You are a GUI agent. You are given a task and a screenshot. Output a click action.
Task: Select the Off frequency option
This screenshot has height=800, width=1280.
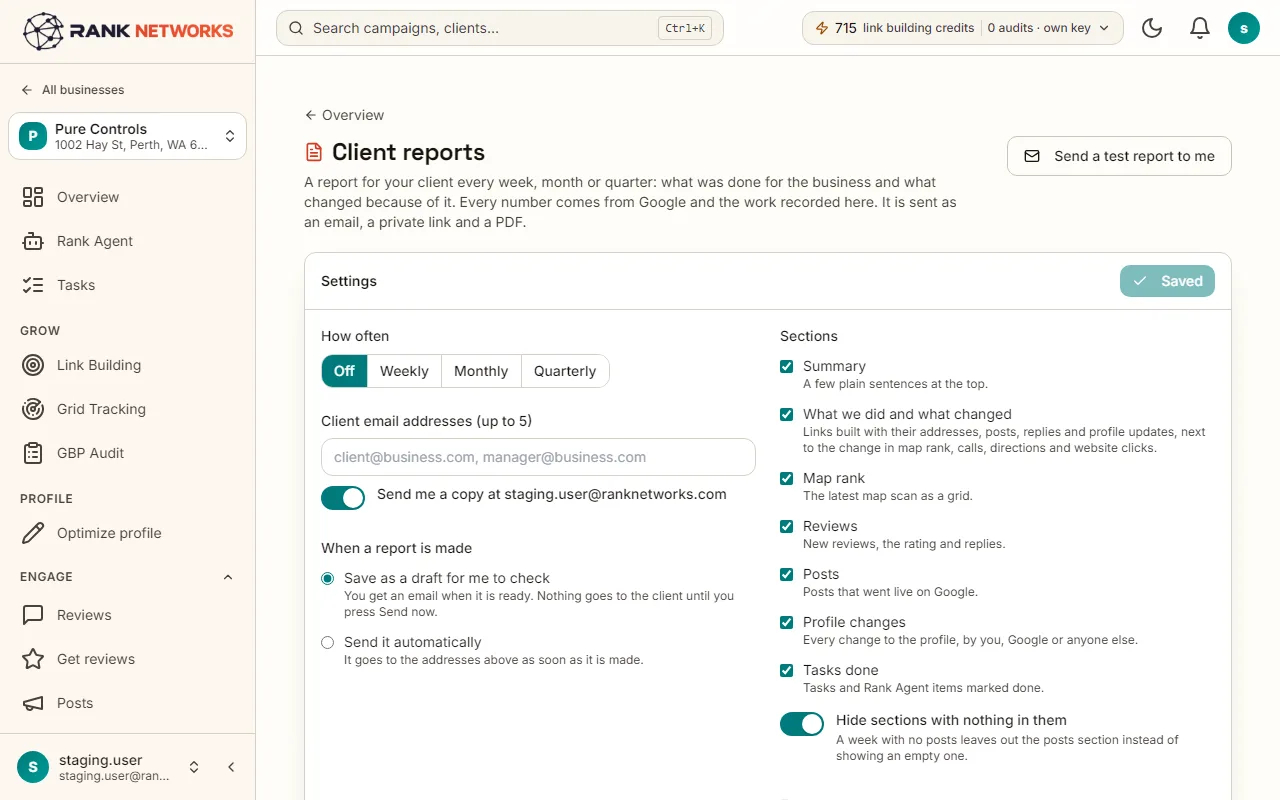pos(344,371)
